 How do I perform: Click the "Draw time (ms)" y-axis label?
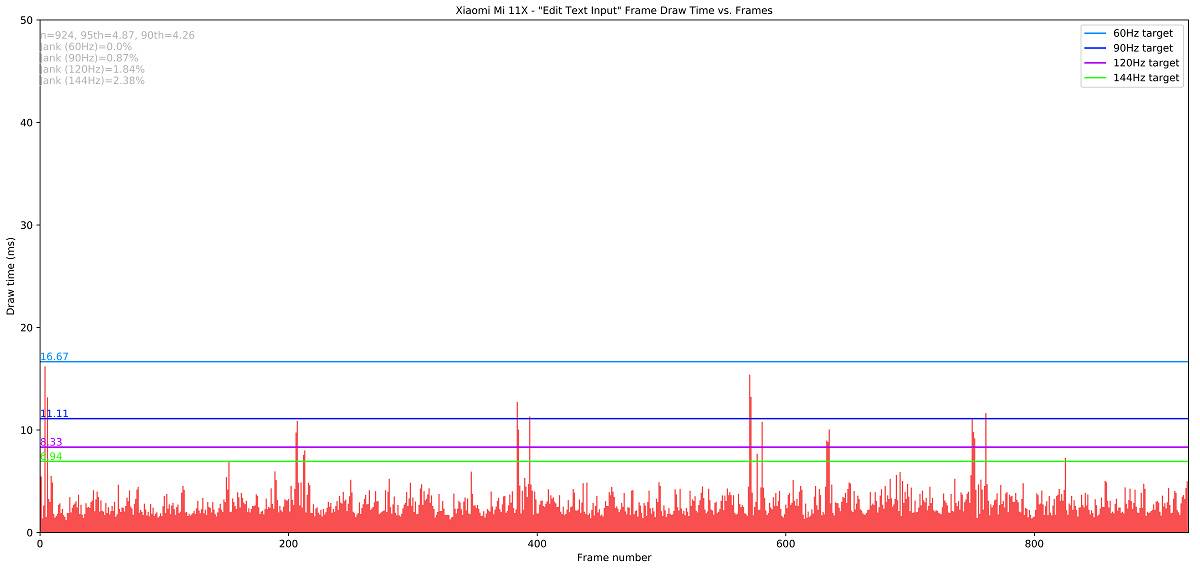tap(11, 276)
